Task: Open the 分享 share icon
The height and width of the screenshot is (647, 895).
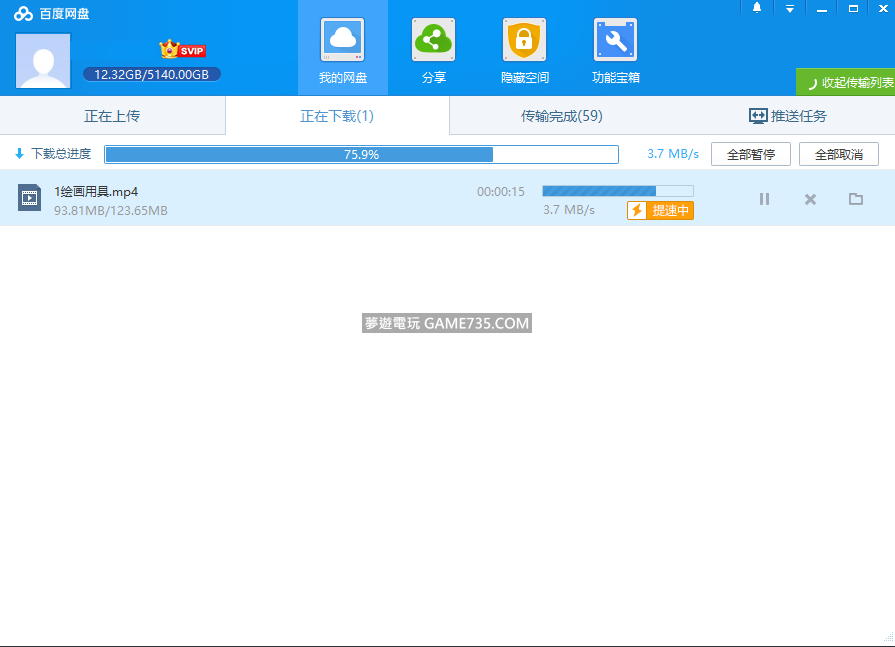Action: pos(433,41)
